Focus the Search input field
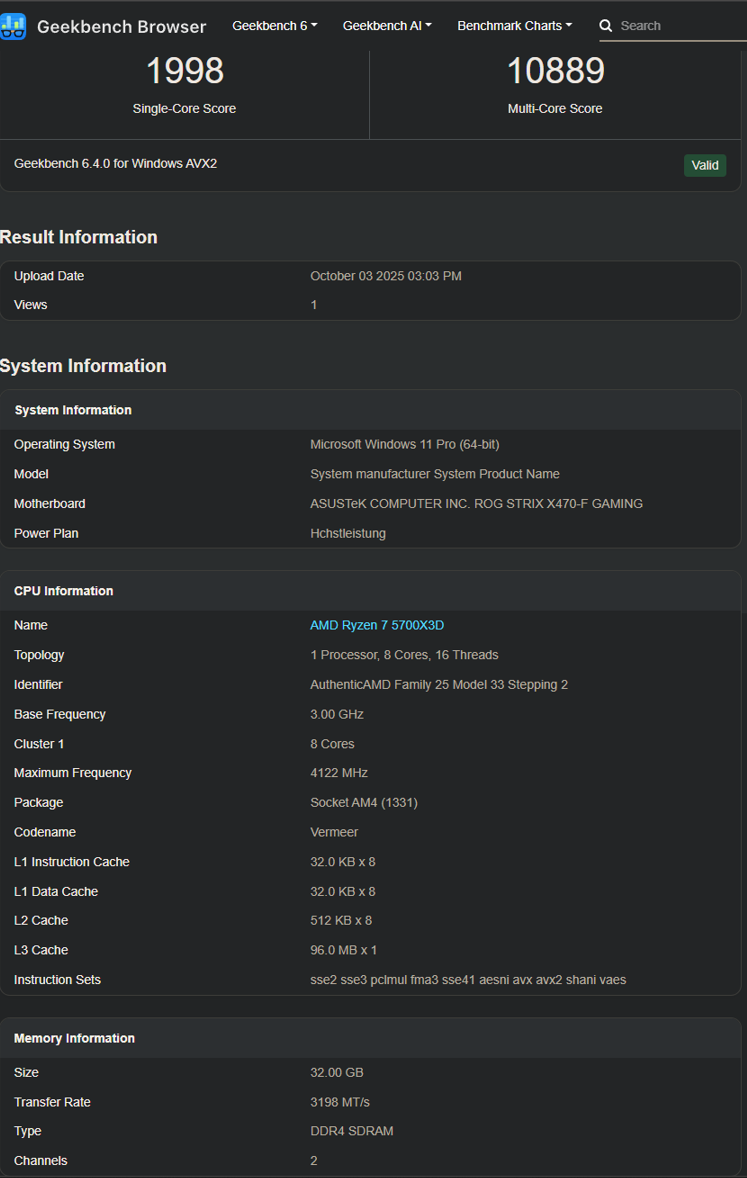Image resolution: width=747 pixels, height=1178 pixels. pos(680,26)
